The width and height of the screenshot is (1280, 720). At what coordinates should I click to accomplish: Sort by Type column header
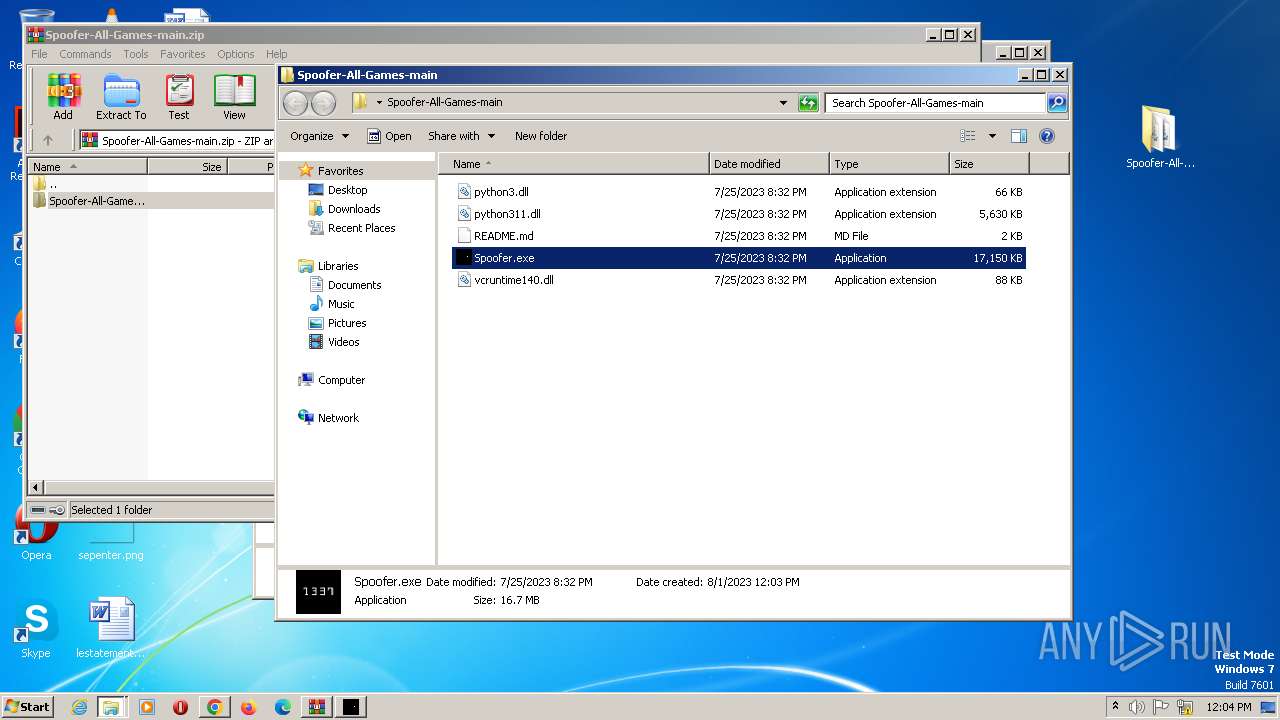click(889, 164)
